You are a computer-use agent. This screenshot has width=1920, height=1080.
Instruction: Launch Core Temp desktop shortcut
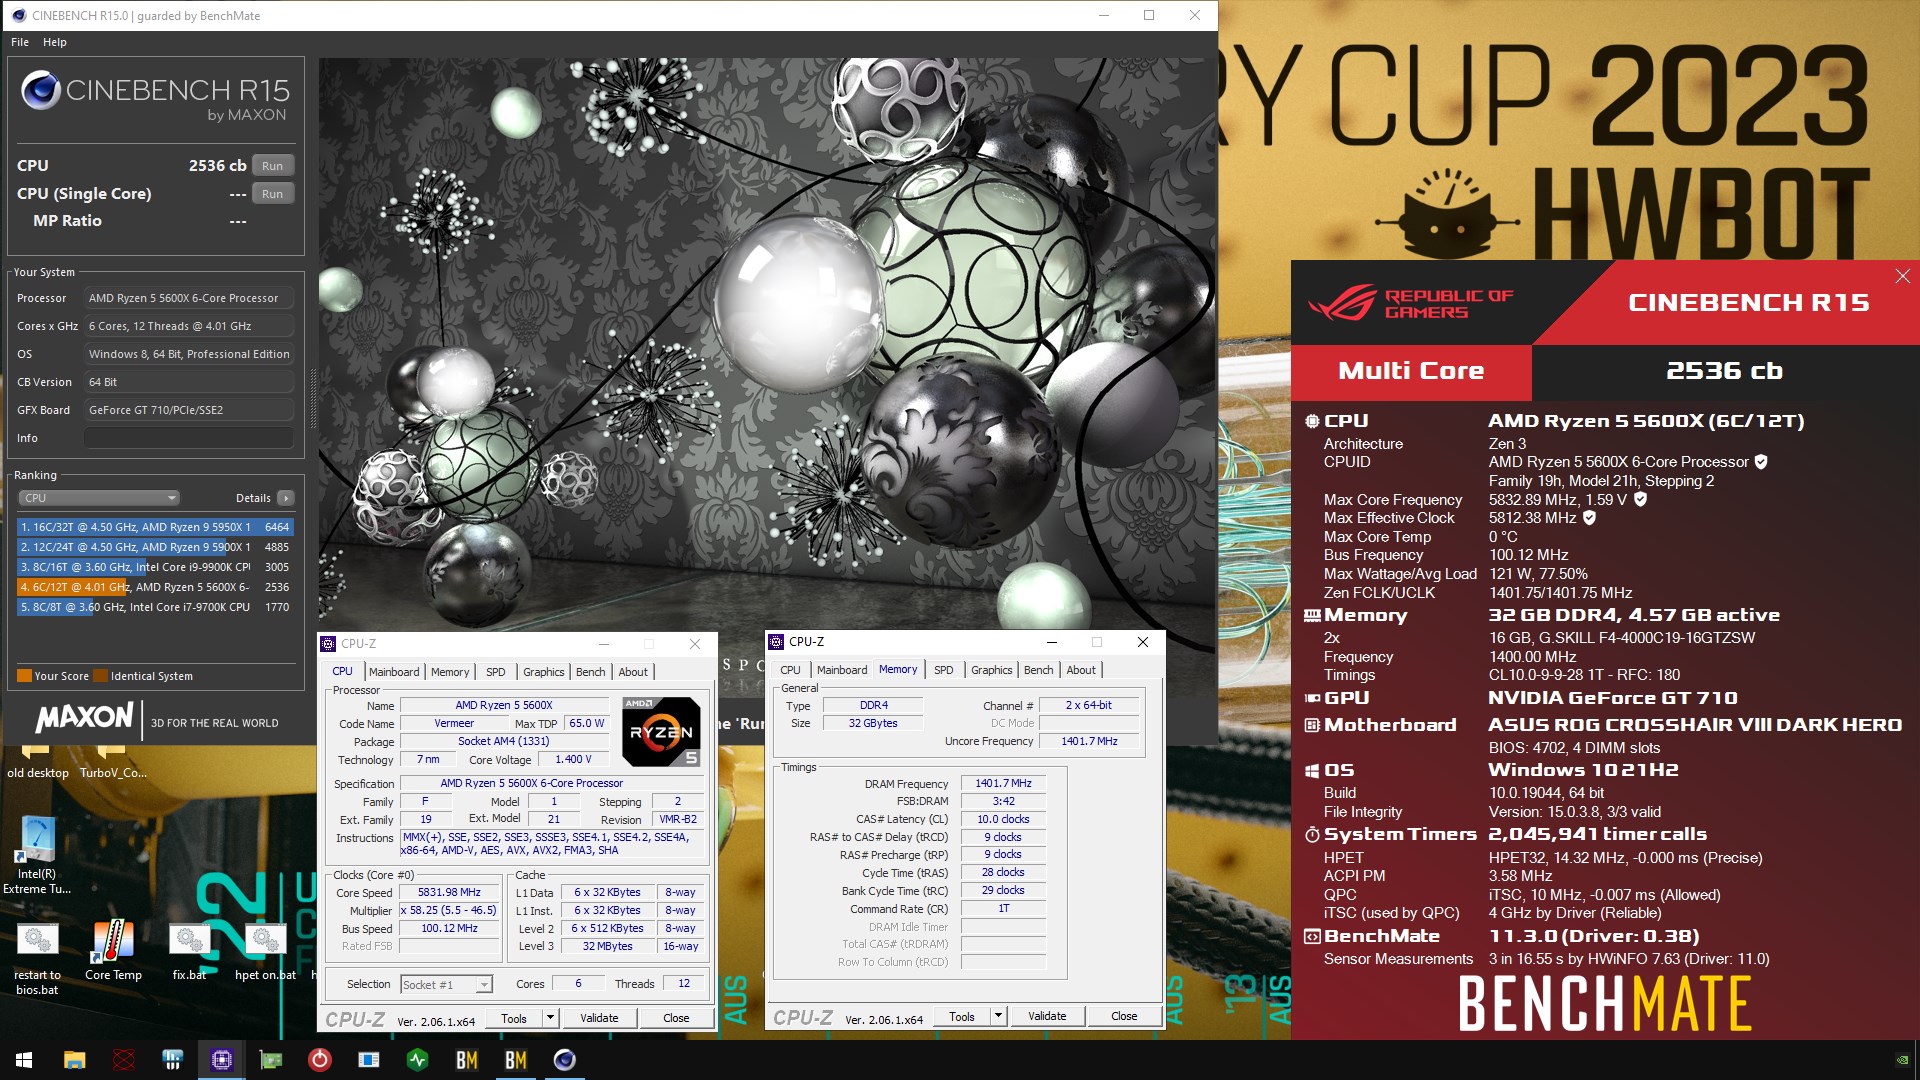pos(113,951)
